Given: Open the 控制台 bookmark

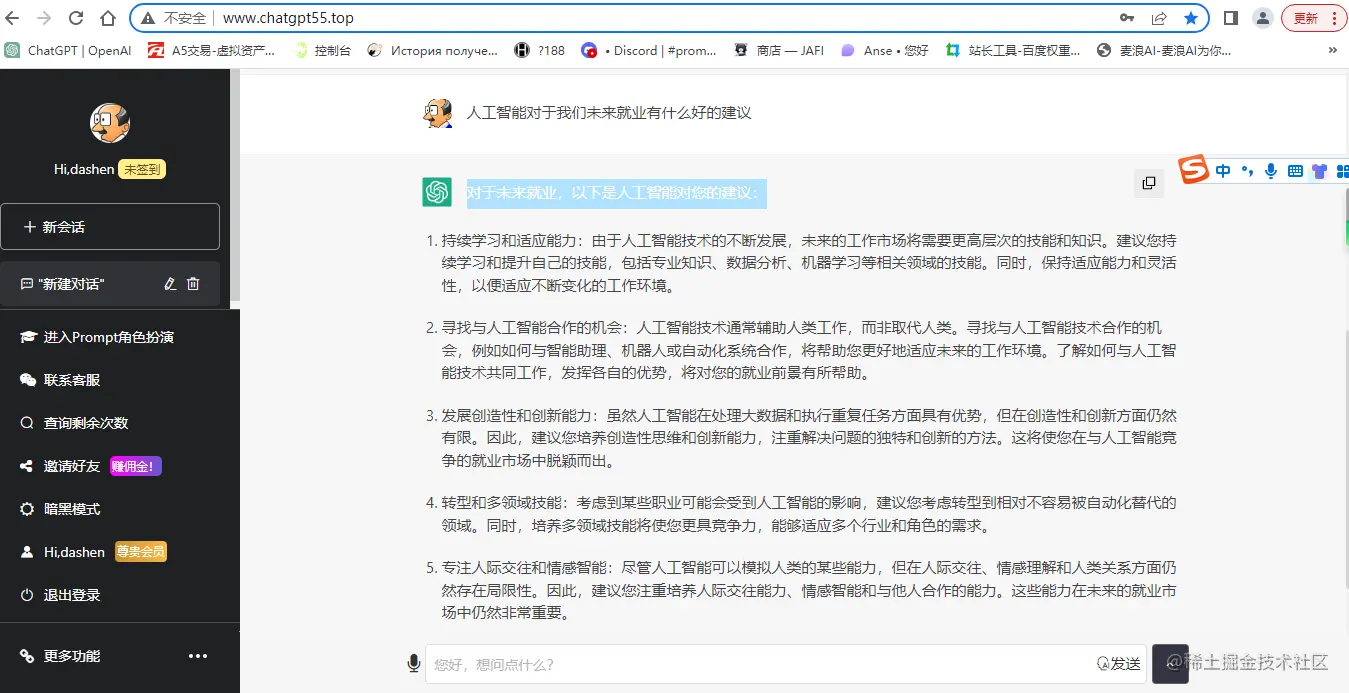Looking at the screenshot, I should click(323, 50).
